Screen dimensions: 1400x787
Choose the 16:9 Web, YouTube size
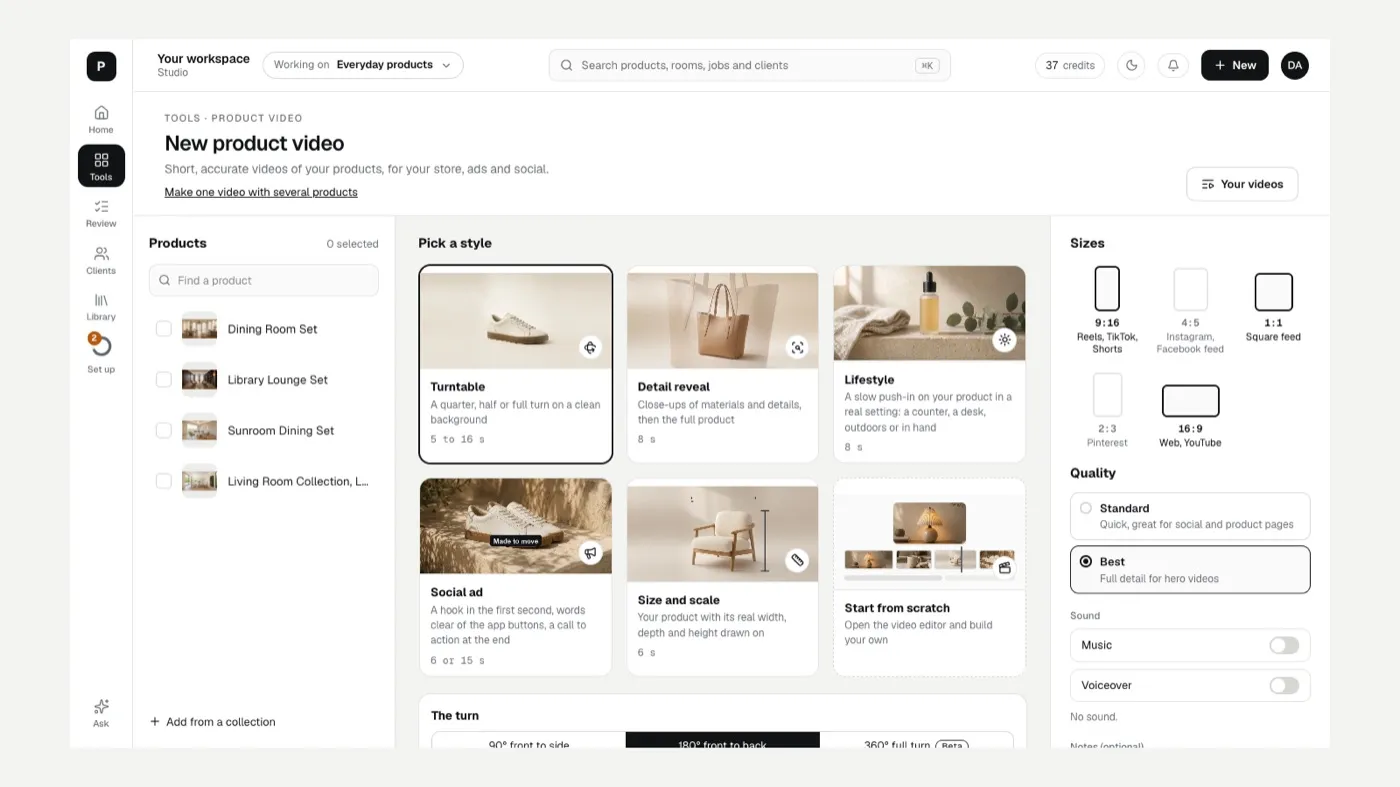pos(1190,401)
